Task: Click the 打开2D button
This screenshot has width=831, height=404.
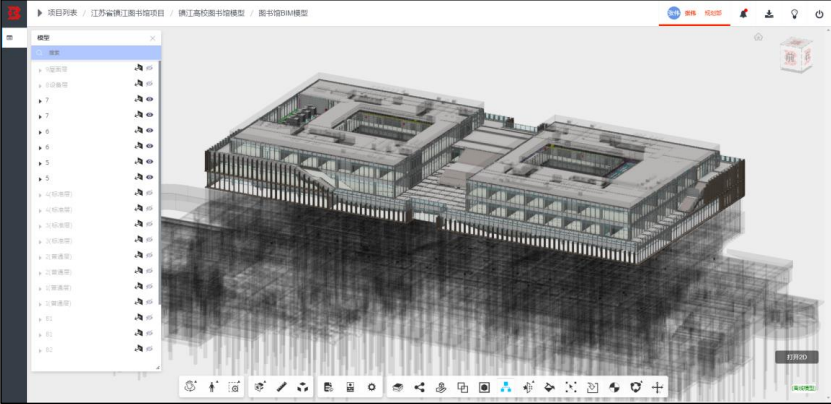Action: pyautogui.click(x=797, y=357)
